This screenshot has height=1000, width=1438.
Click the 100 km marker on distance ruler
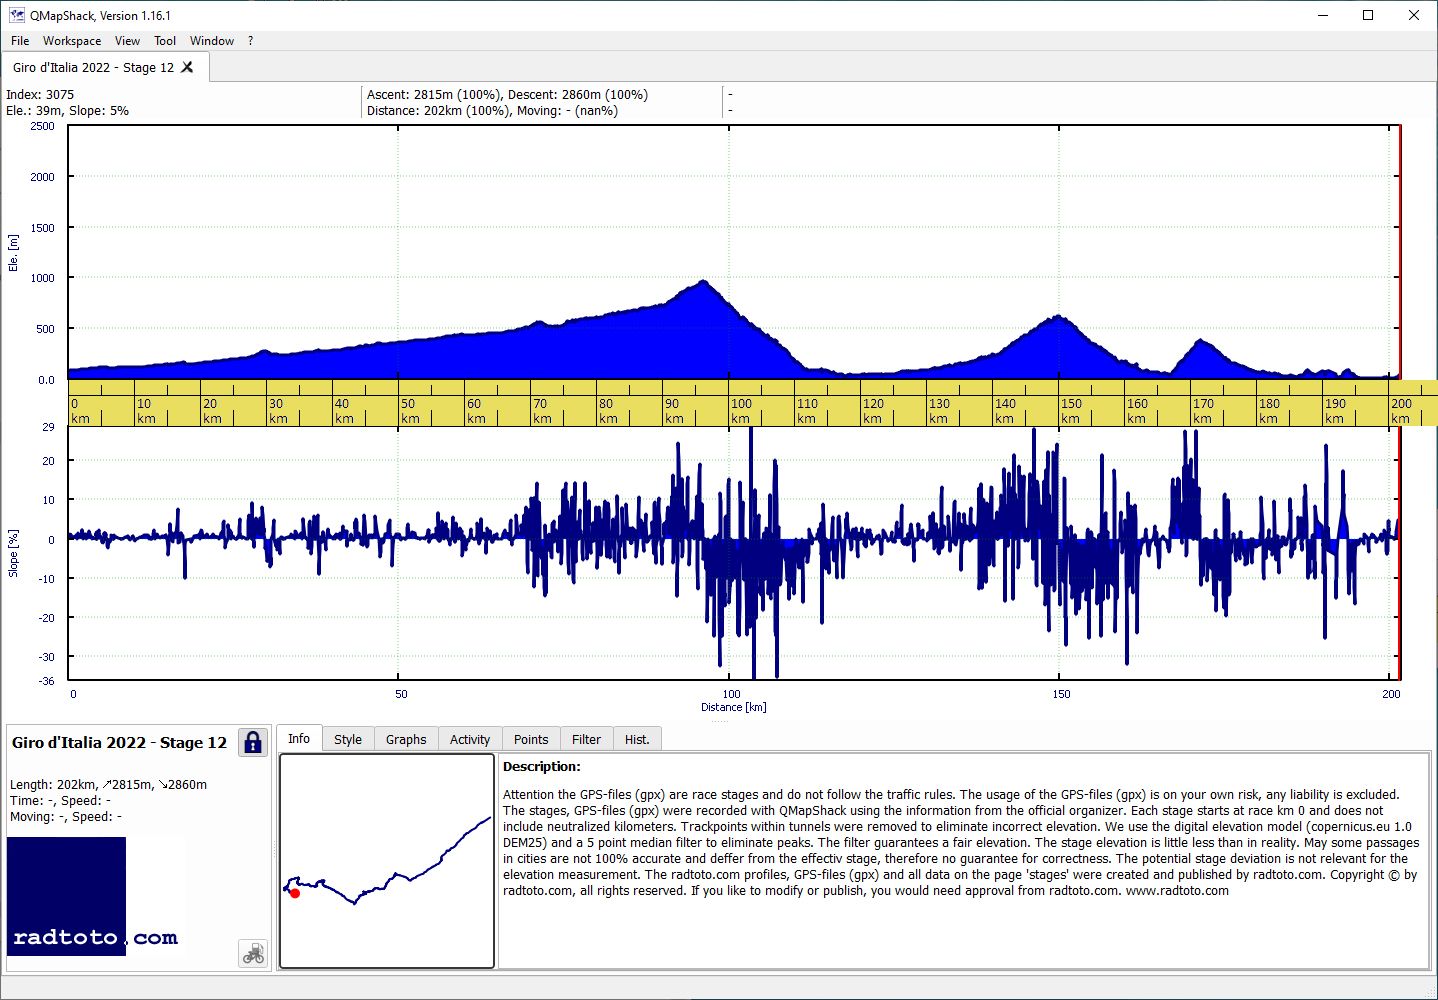click(741, 411)
